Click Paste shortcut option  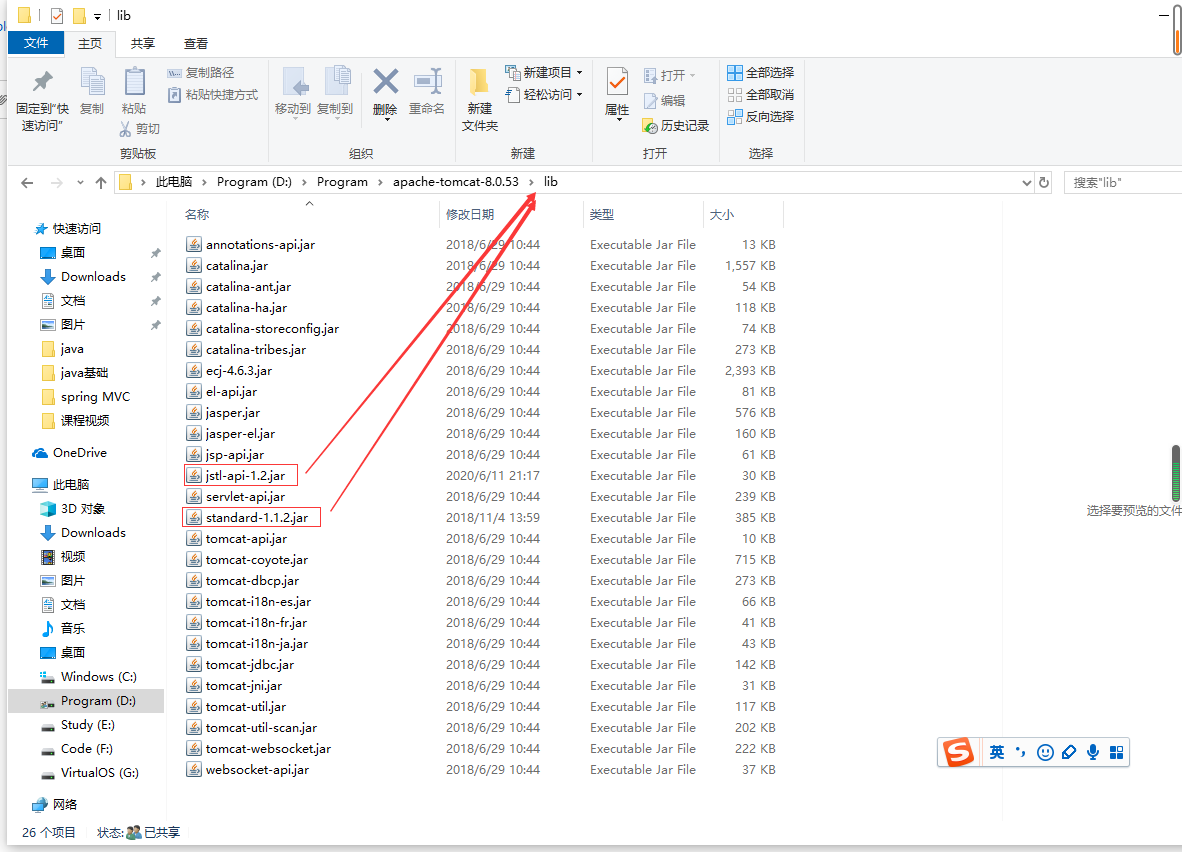pyautogui.click(x=213, y=94)
